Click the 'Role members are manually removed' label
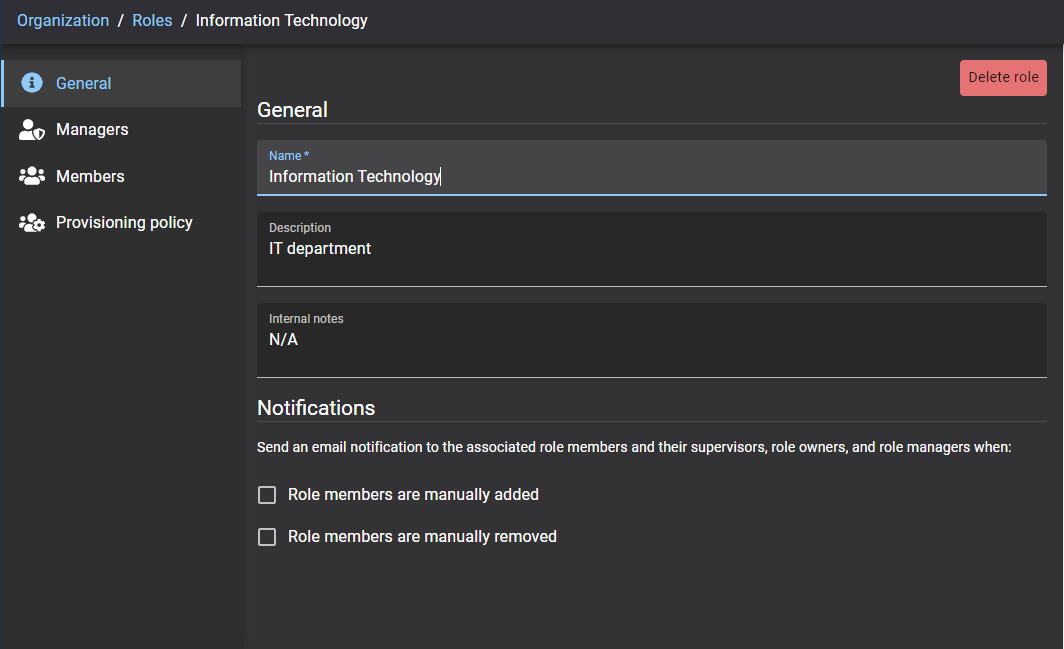Image resolution: width=1064 pixels, height=649 pixels. pos(422,537)
